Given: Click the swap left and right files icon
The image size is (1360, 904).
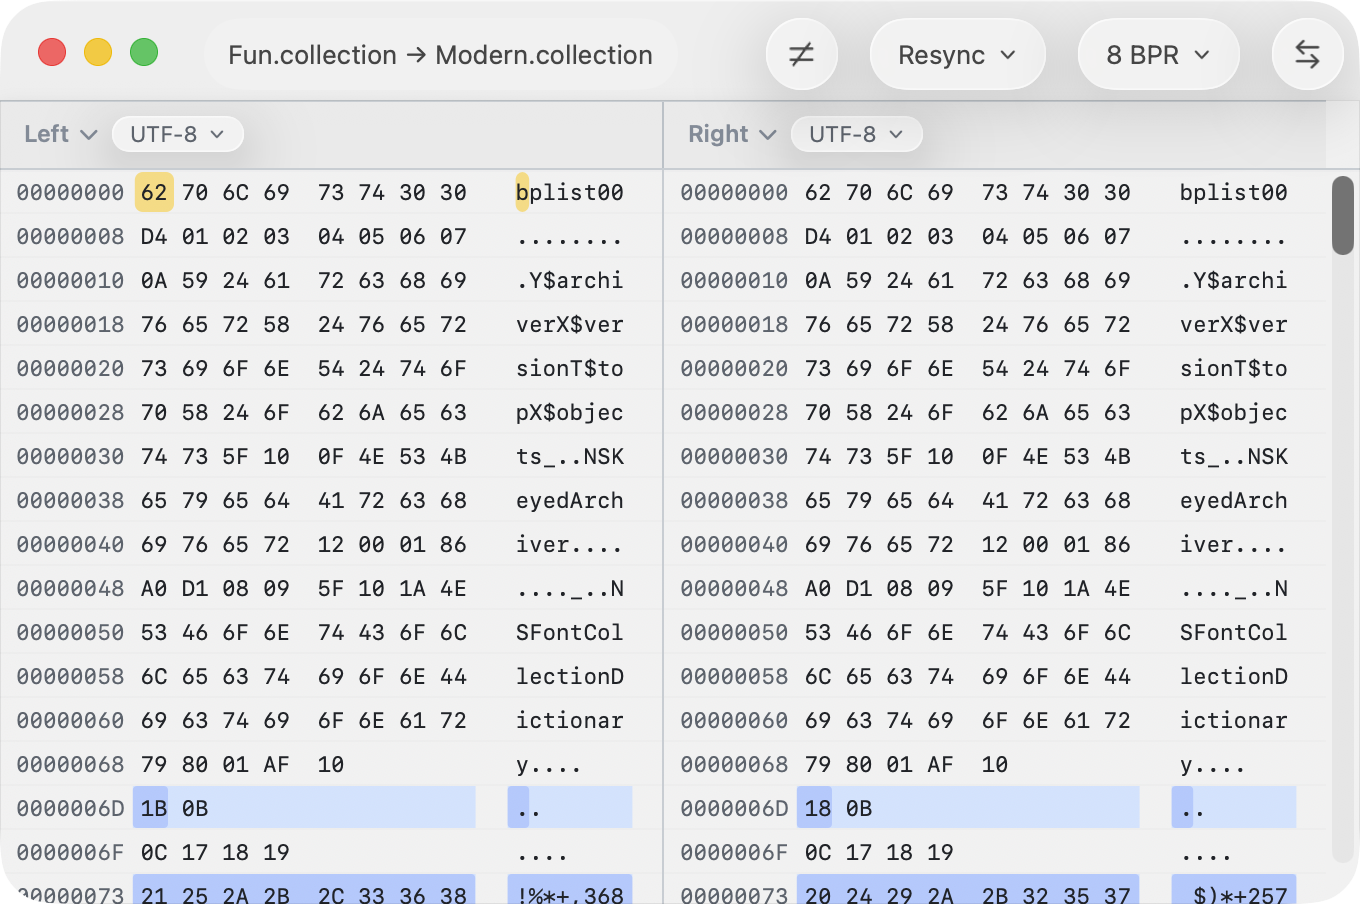Looking at the screenshot, I should tap(1307, 55).
